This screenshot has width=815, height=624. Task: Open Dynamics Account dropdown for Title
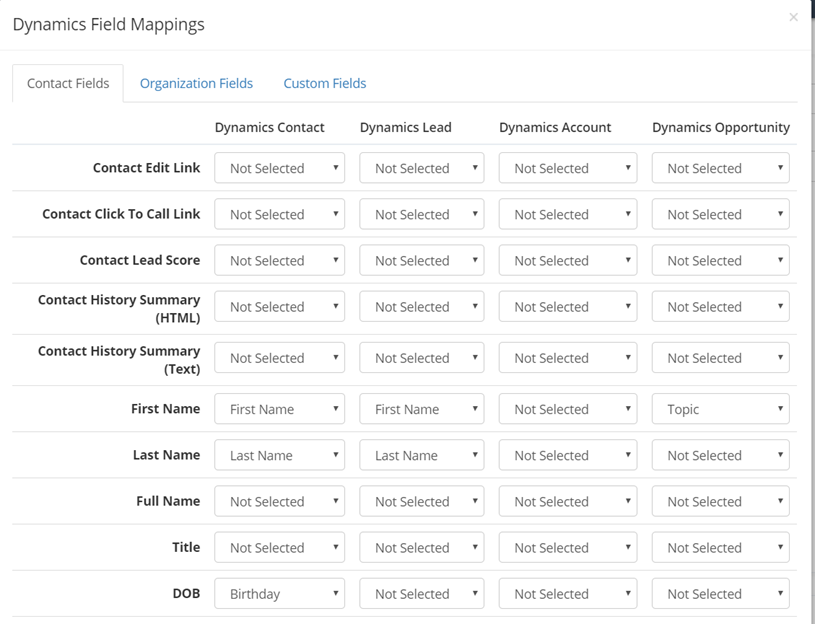568,548
